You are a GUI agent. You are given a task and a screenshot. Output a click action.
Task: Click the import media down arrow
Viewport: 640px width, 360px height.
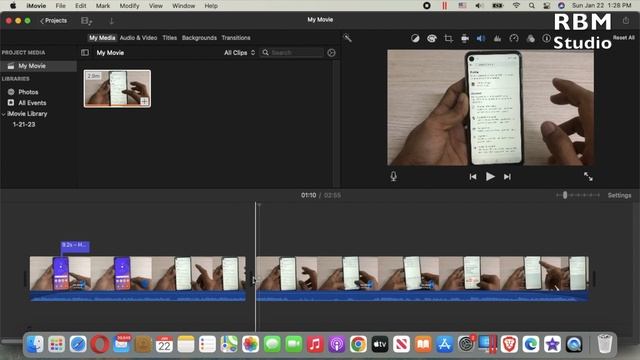(x=111, y=21)
